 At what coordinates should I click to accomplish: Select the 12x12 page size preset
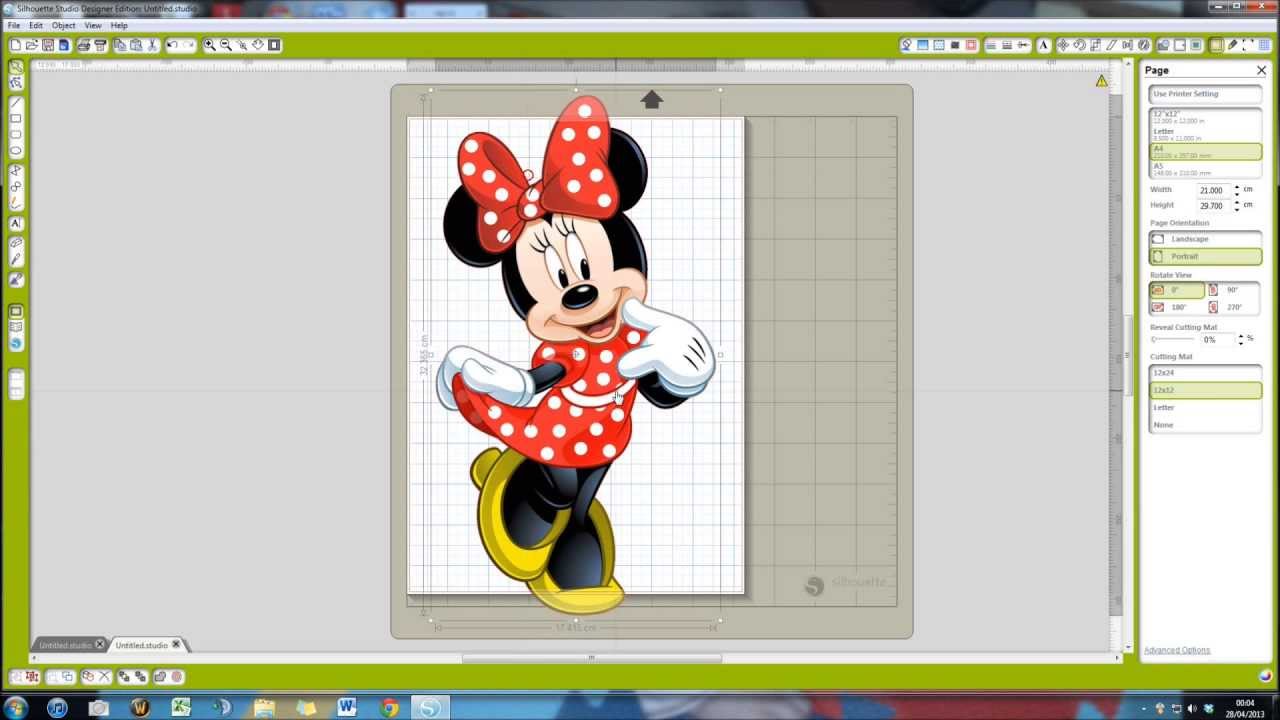click(x=1205, y=117)
